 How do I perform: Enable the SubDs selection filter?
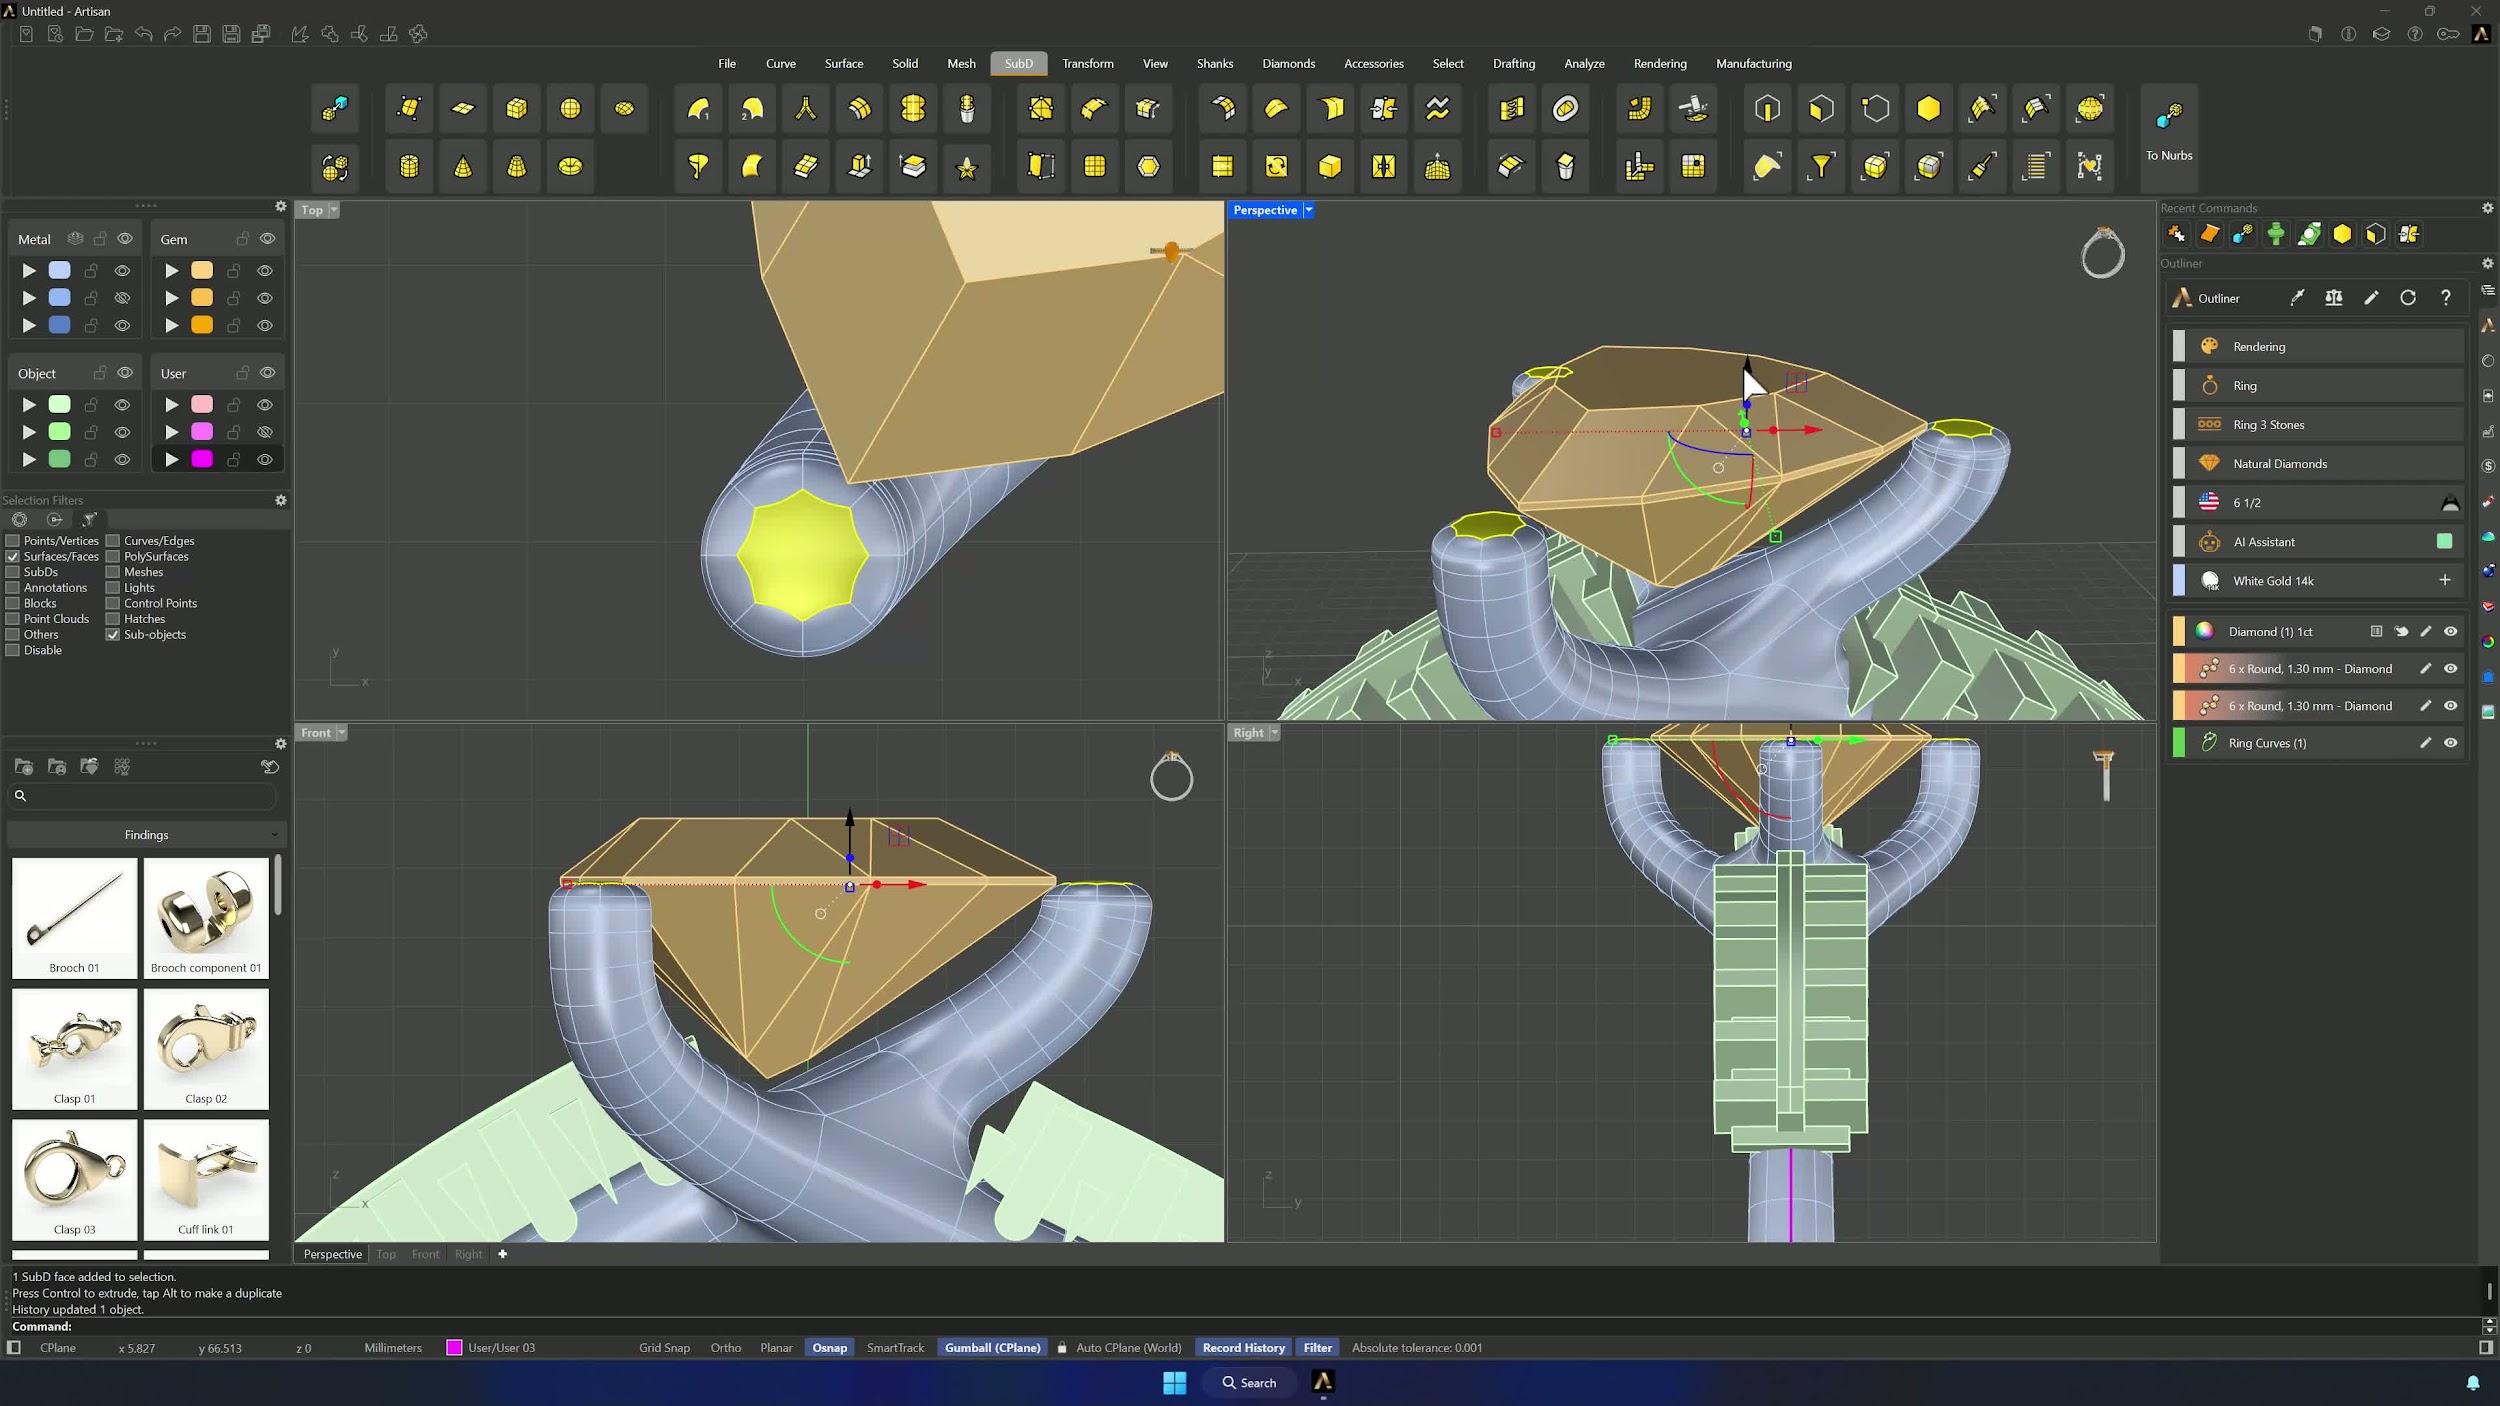[x=13, y=572]
